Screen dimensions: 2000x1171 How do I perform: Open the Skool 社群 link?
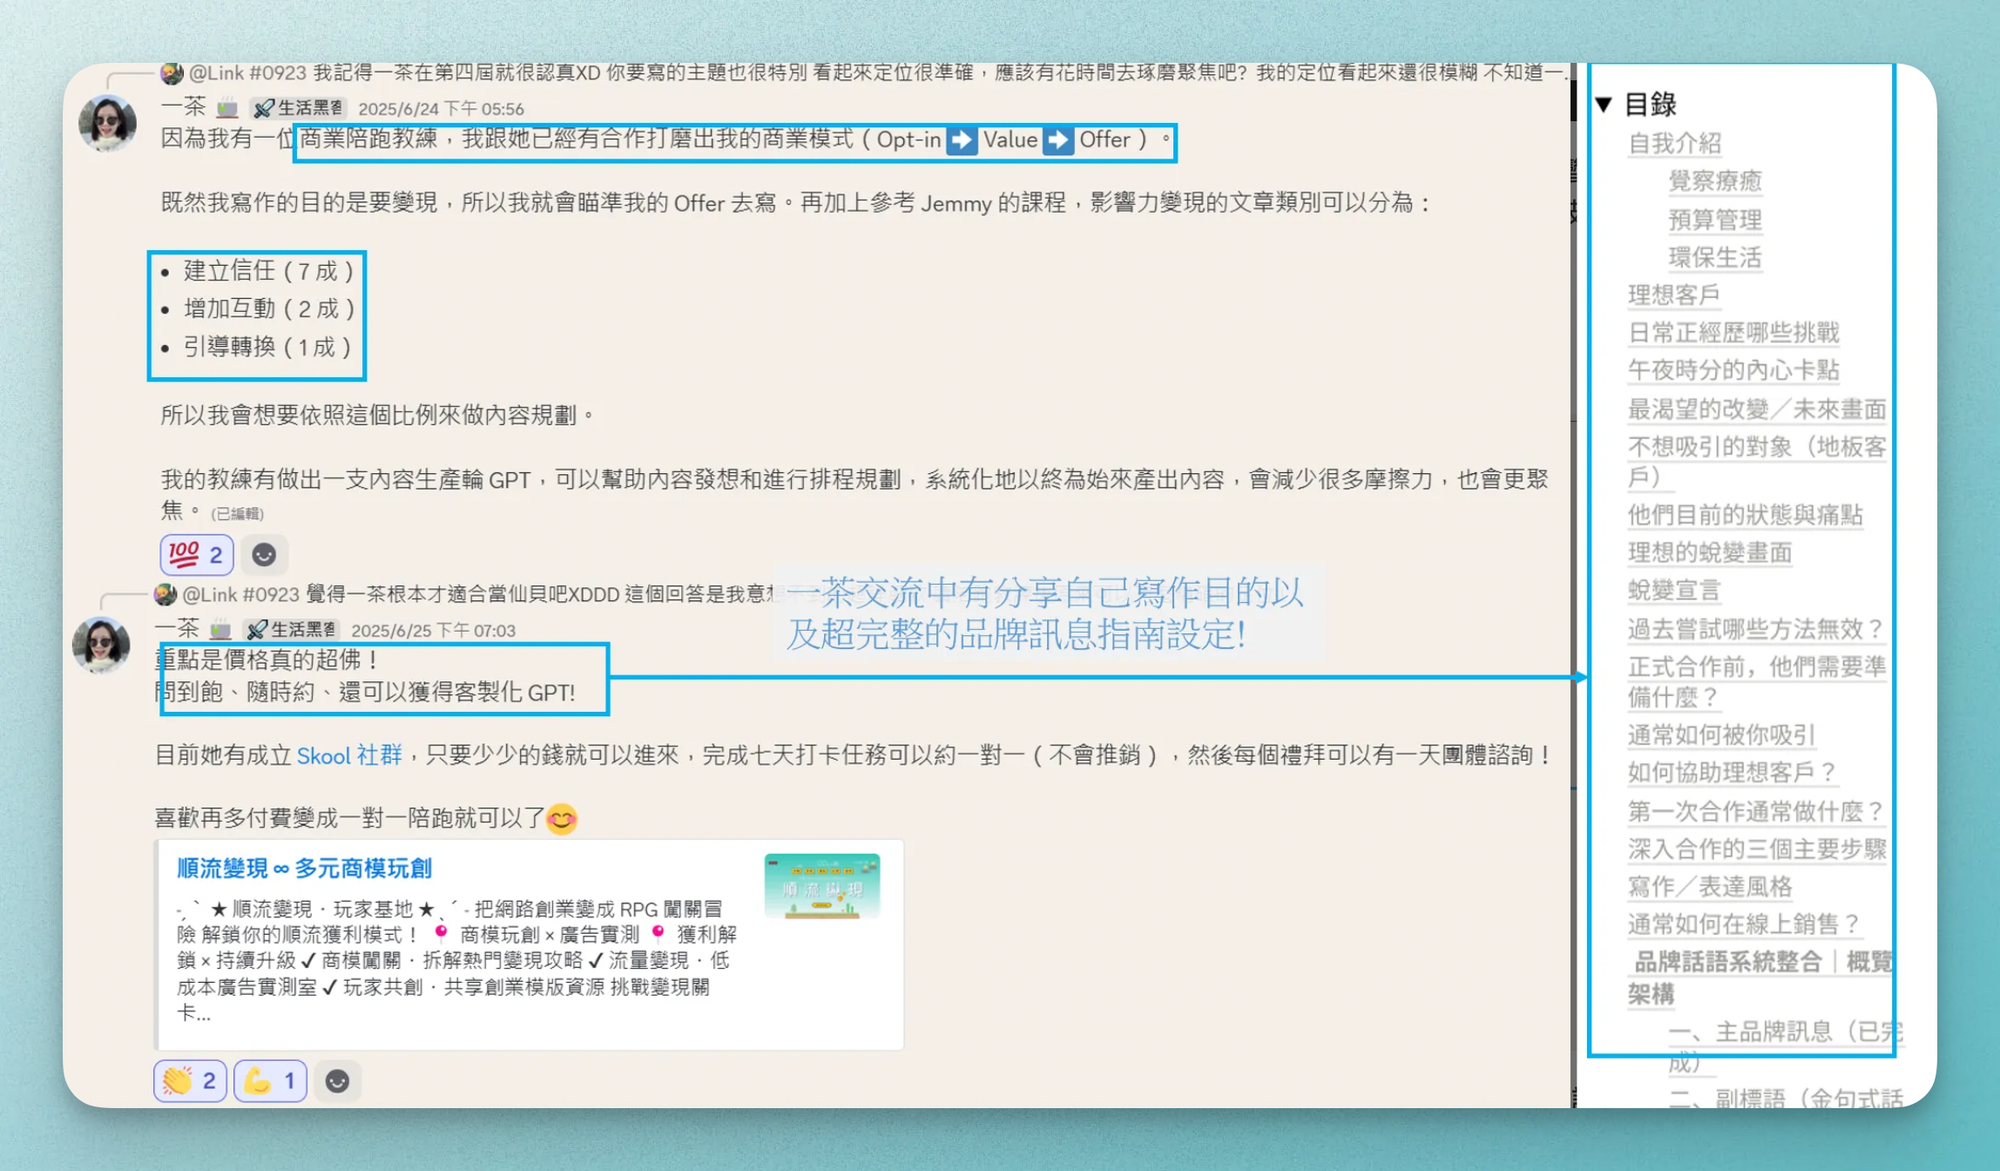click(x=349, y=755)
